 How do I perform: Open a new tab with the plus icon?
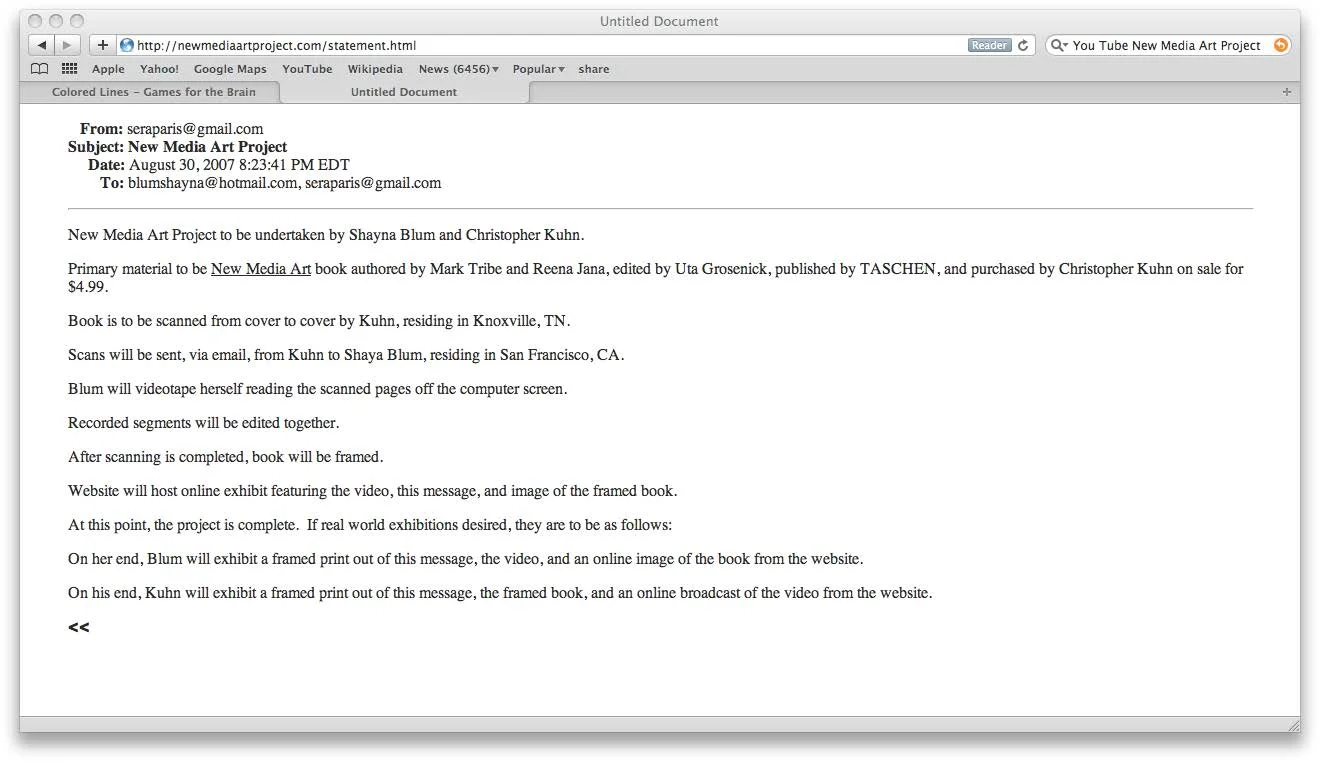[x=1287, y=92]
